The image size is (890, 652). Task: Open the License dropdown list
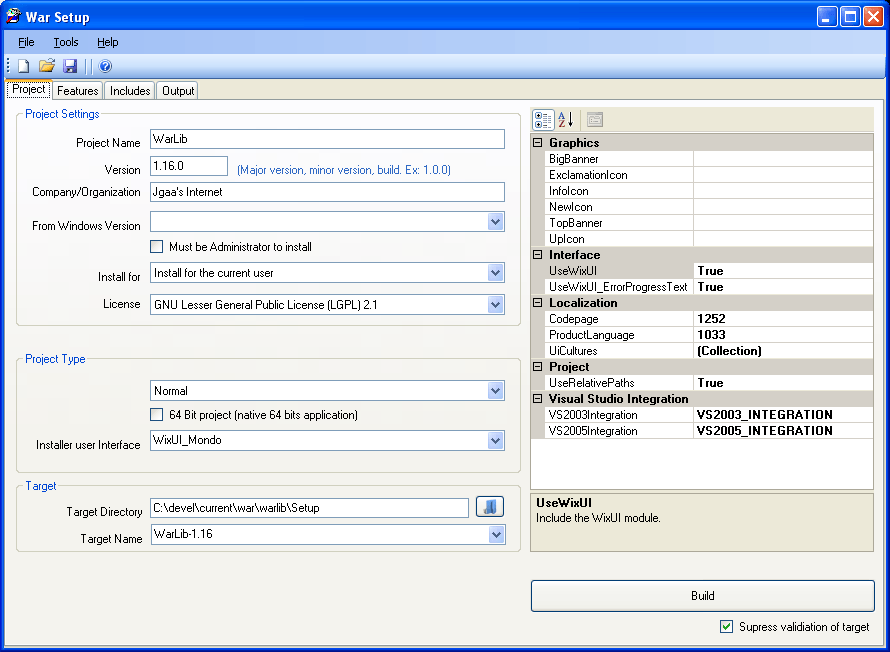click(496, 304)
